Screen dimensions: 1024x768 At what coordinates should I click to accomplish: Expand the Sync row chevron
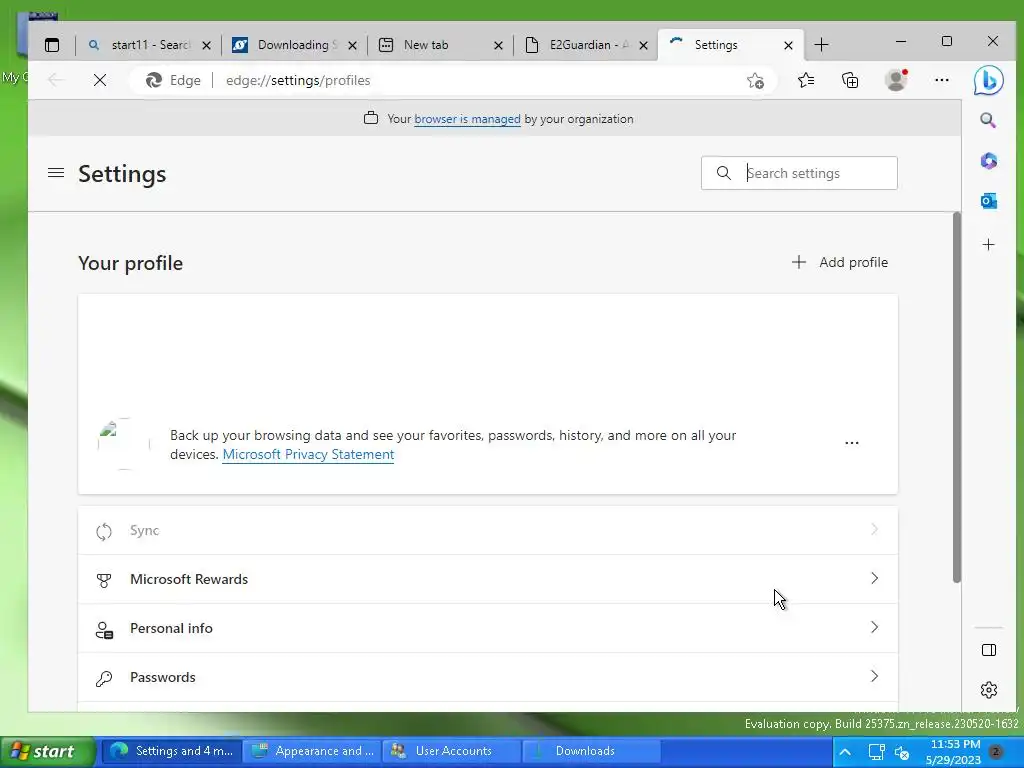[x=874, y=530]
